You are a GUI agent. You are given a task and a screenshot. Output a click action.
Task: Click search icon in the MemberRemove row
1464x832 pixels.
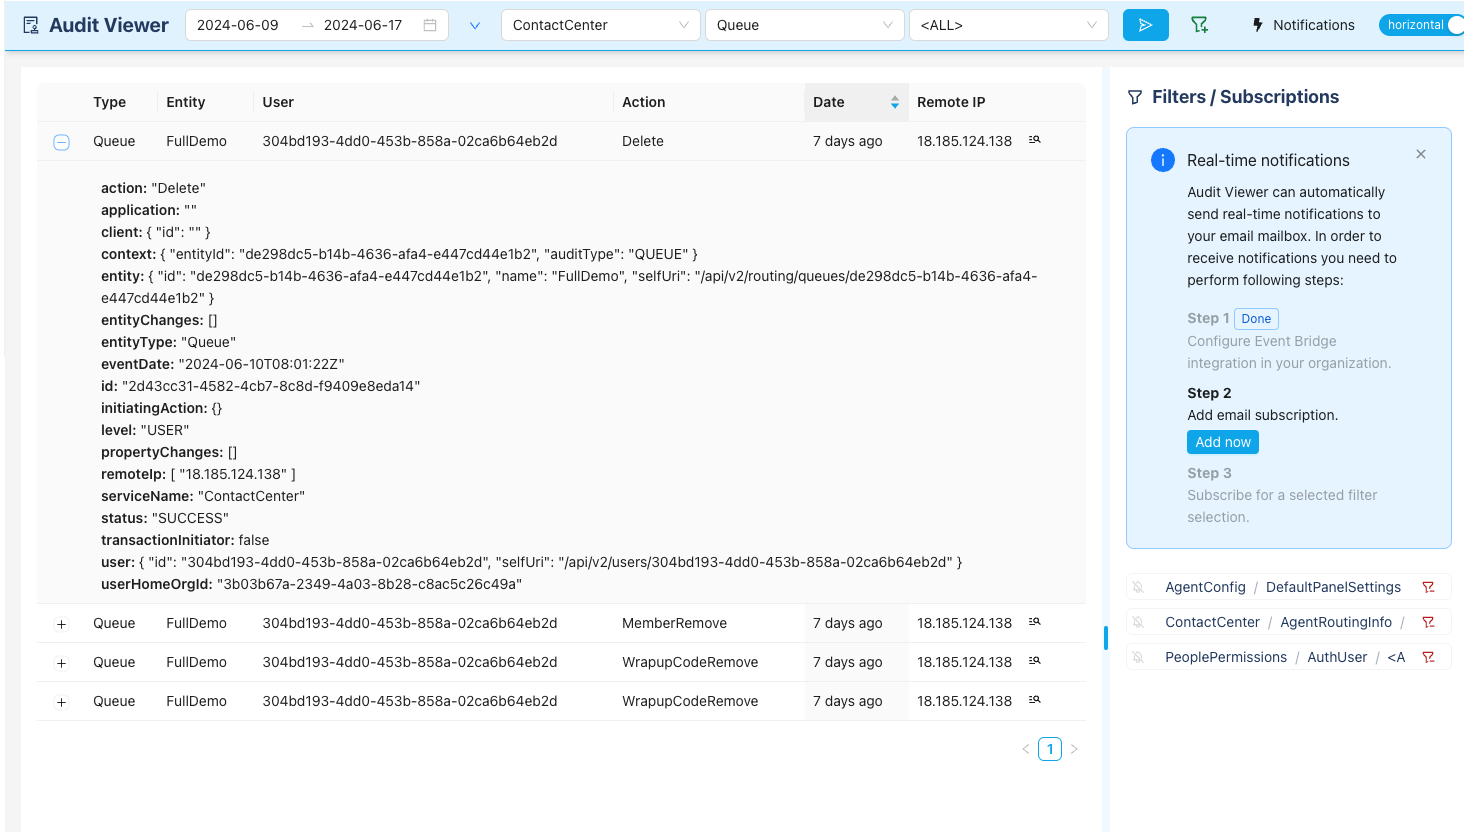(1035, 622)
